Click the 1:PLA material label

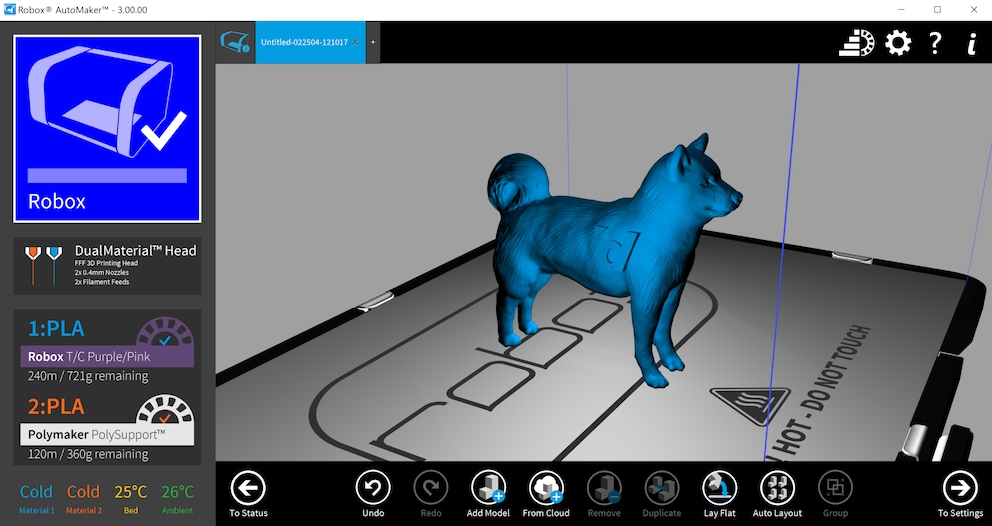pos(56,329)
